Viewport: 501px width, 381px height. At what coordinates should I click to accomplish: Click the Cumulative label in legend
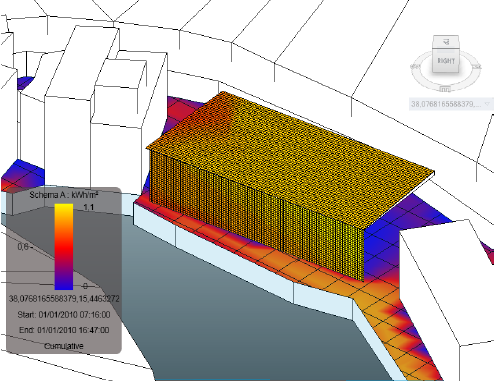click(64, 346)
